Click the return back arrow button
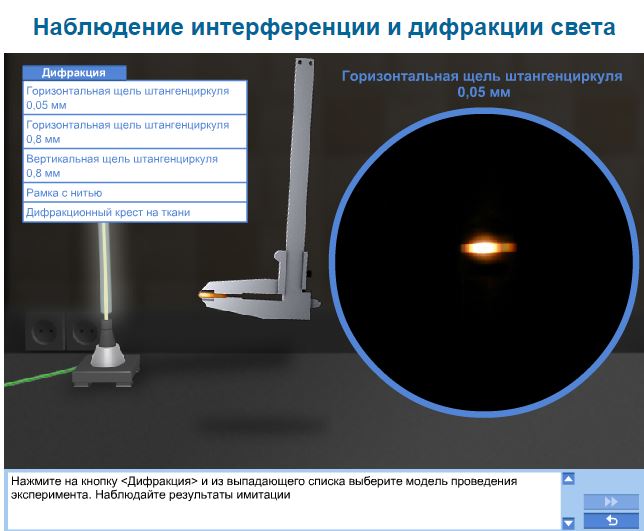Viewport: 644px width, 531px height. click(x=611, y=521)
